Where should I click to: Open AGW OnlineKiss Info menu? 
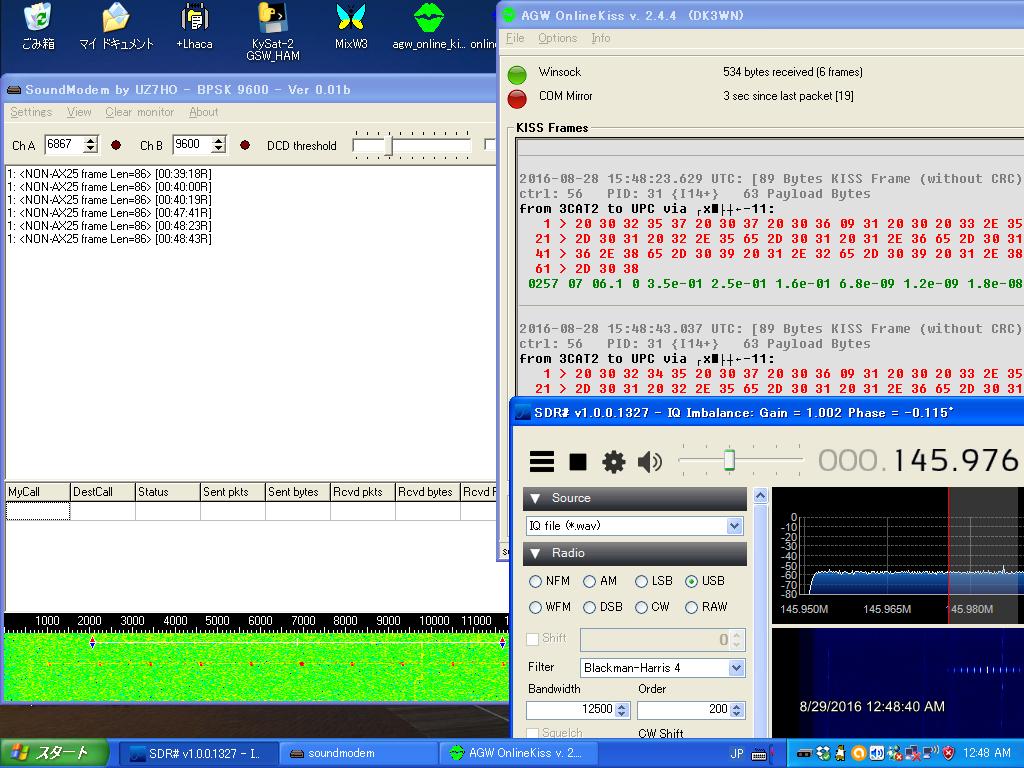pyautogui.click(x=601, y=38)
